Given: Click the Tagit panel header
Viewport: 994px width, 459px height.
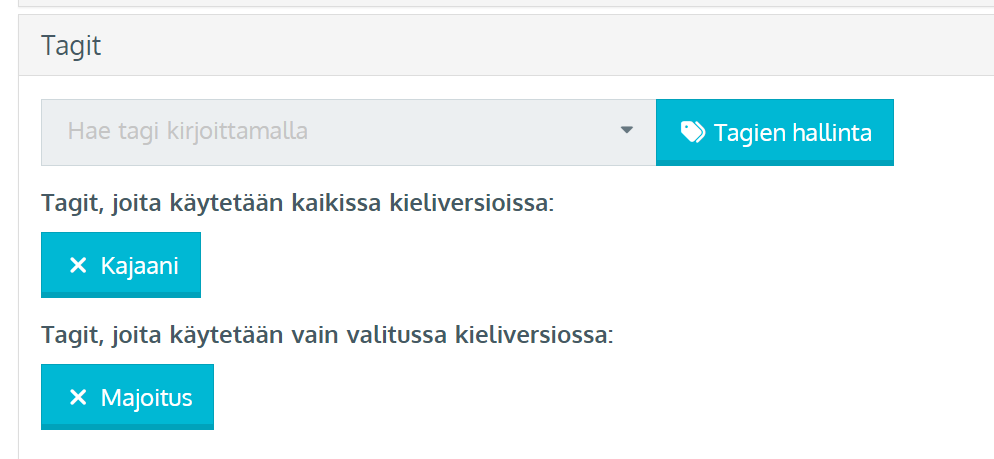Looking at the screenshot, I should 507,46.
